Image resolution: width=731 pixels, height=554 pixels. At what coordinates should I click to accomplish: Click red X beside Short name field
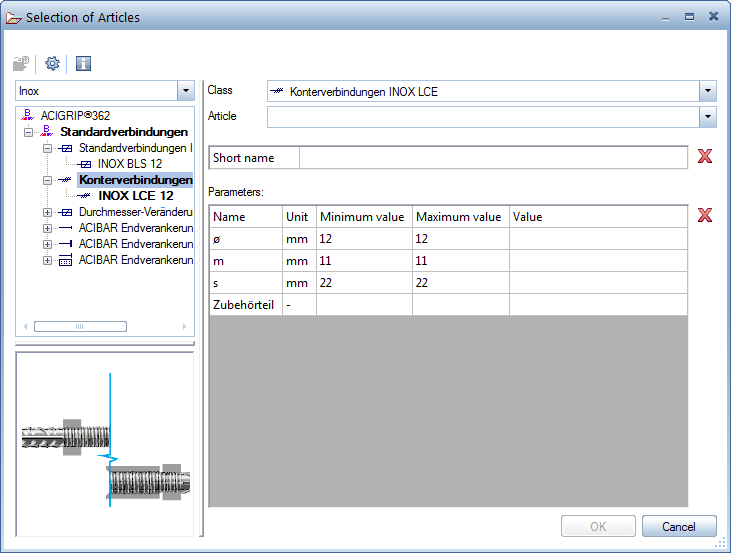[705, 157]
